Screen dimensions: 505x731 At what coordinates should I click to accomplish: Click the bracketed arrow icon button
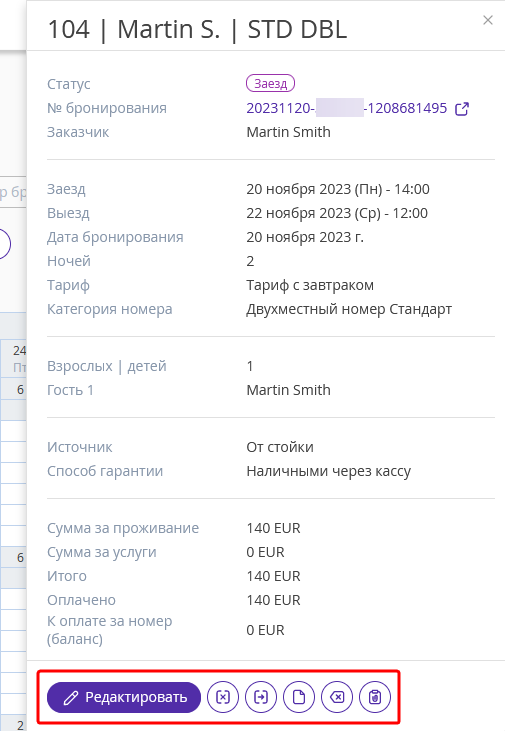(x=261, y=697)
